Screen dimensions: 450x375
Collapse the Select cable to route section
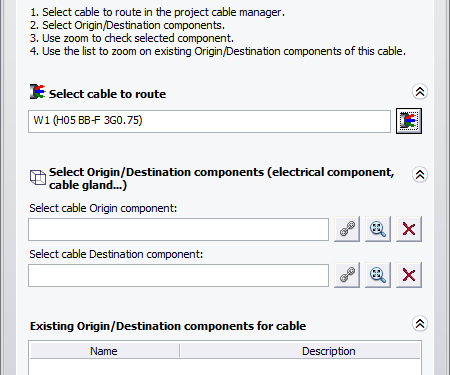pos(420,91)
